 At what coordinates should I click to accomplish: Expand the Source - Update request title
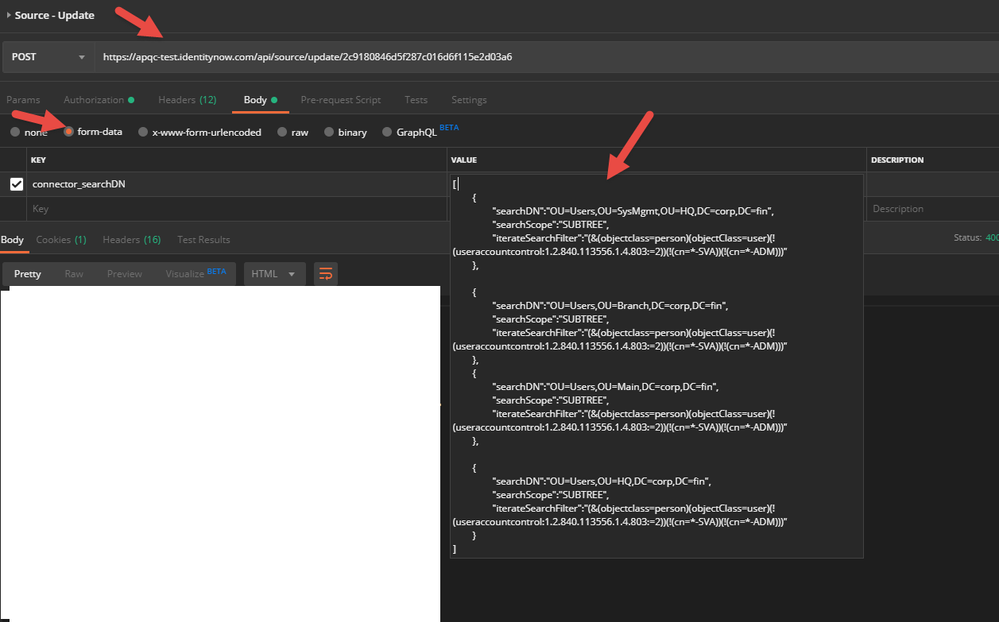click(9, 15)
